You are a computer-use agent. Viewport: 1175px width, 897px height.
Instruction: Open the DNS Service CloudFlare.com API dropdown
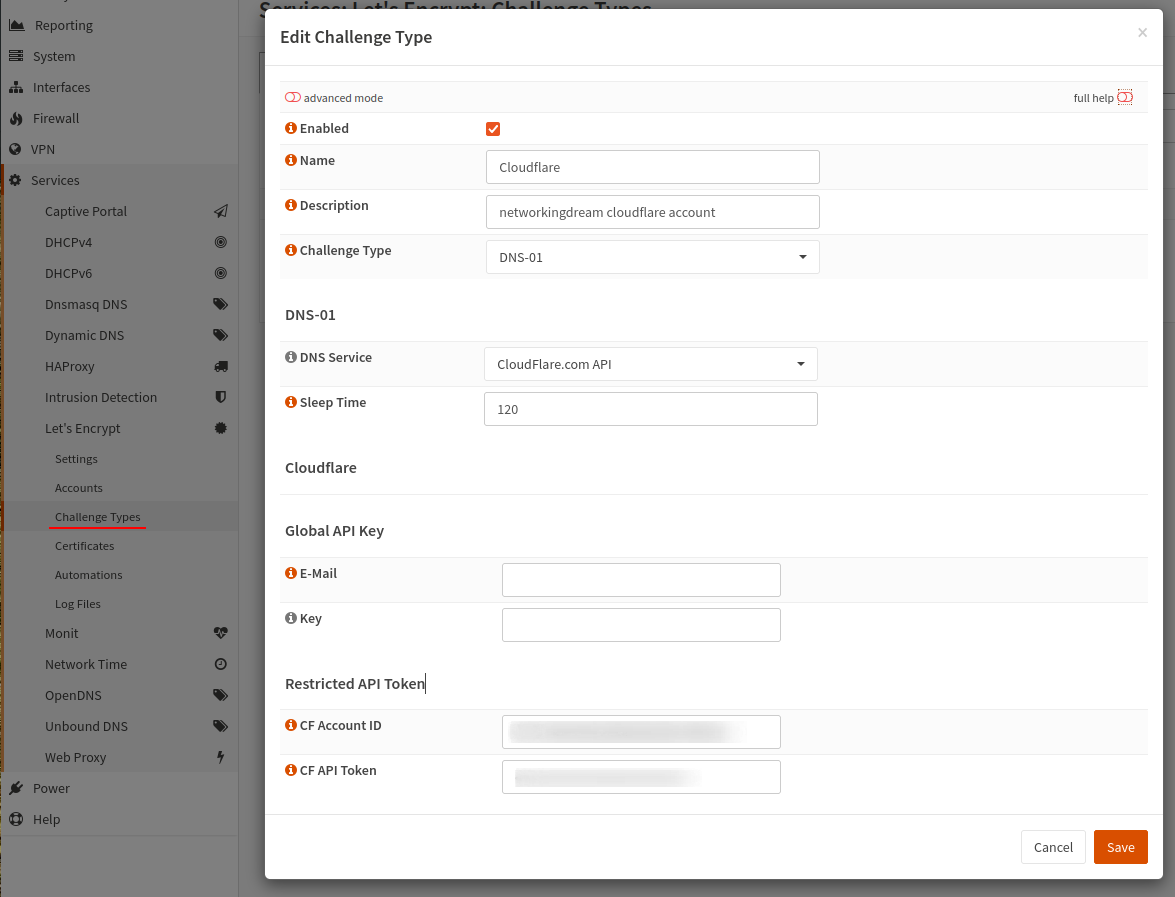point(650,364)
